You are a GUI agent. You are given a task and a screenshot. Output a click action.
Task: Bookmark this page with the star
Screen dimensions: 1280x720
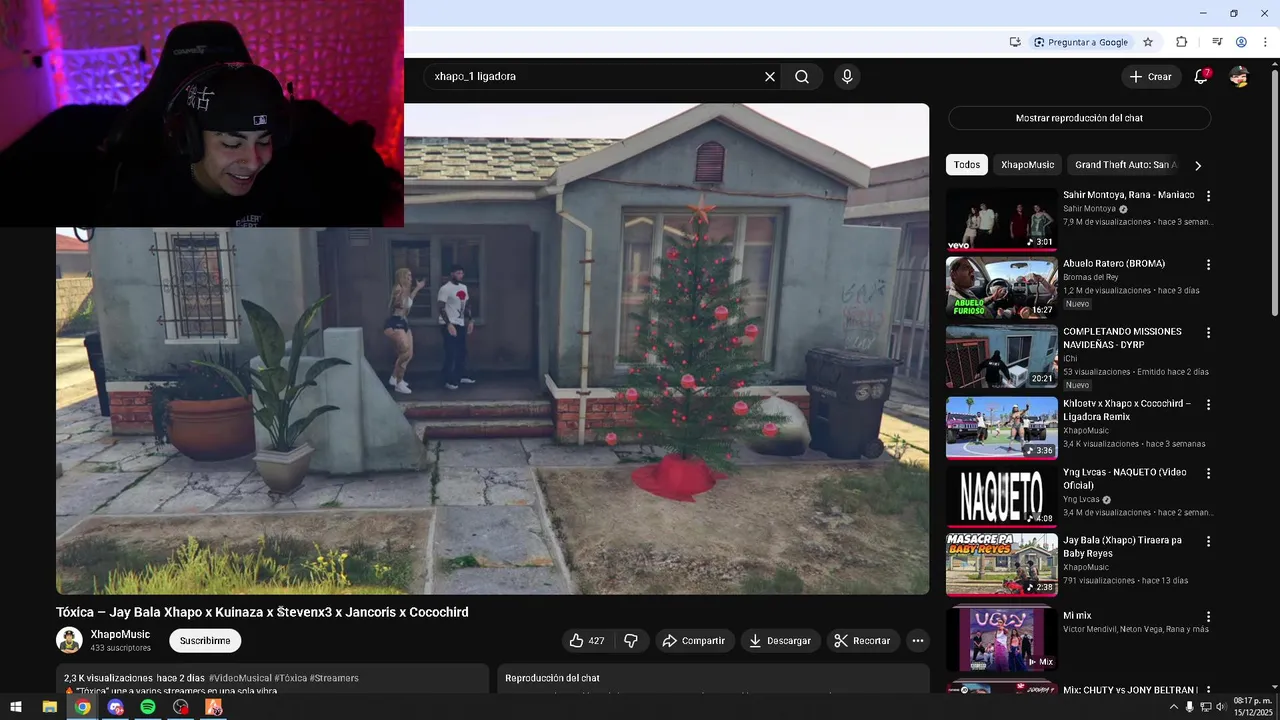tap(1148, 42)
